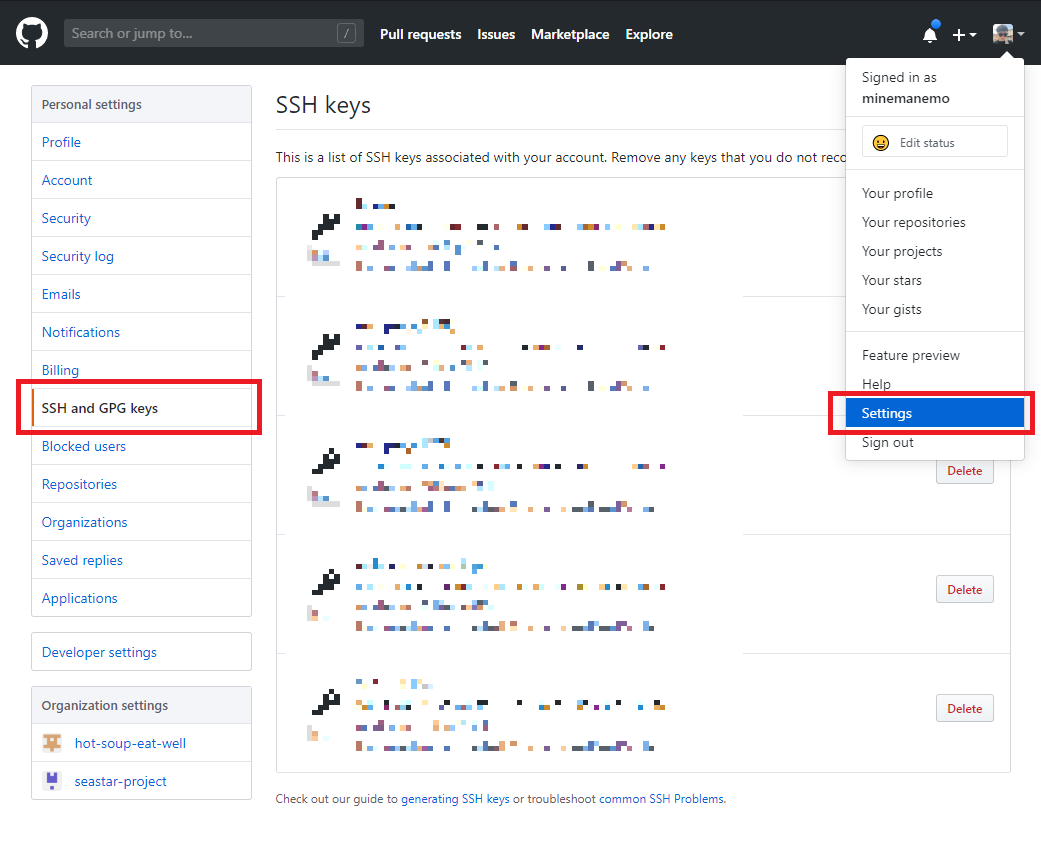
Task: Click Sign out in user menu
Action: click(x=934, y=442)
